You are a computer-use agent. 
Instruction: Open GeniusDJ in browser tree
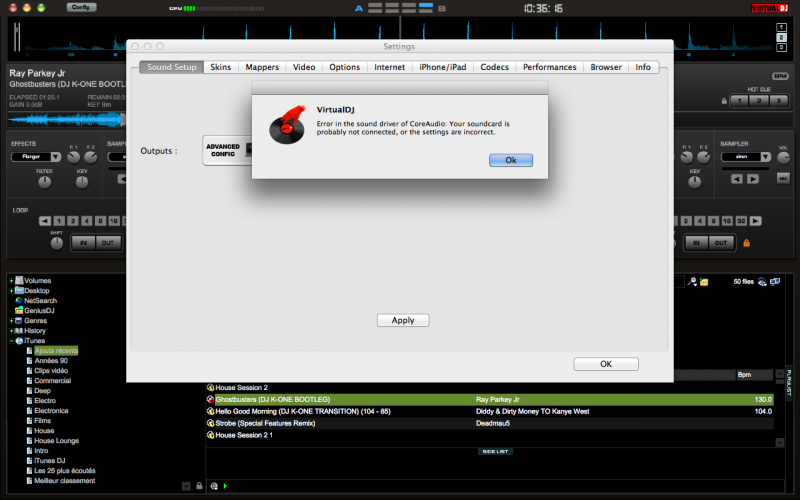pyautogui.click(x=39, y=311)
